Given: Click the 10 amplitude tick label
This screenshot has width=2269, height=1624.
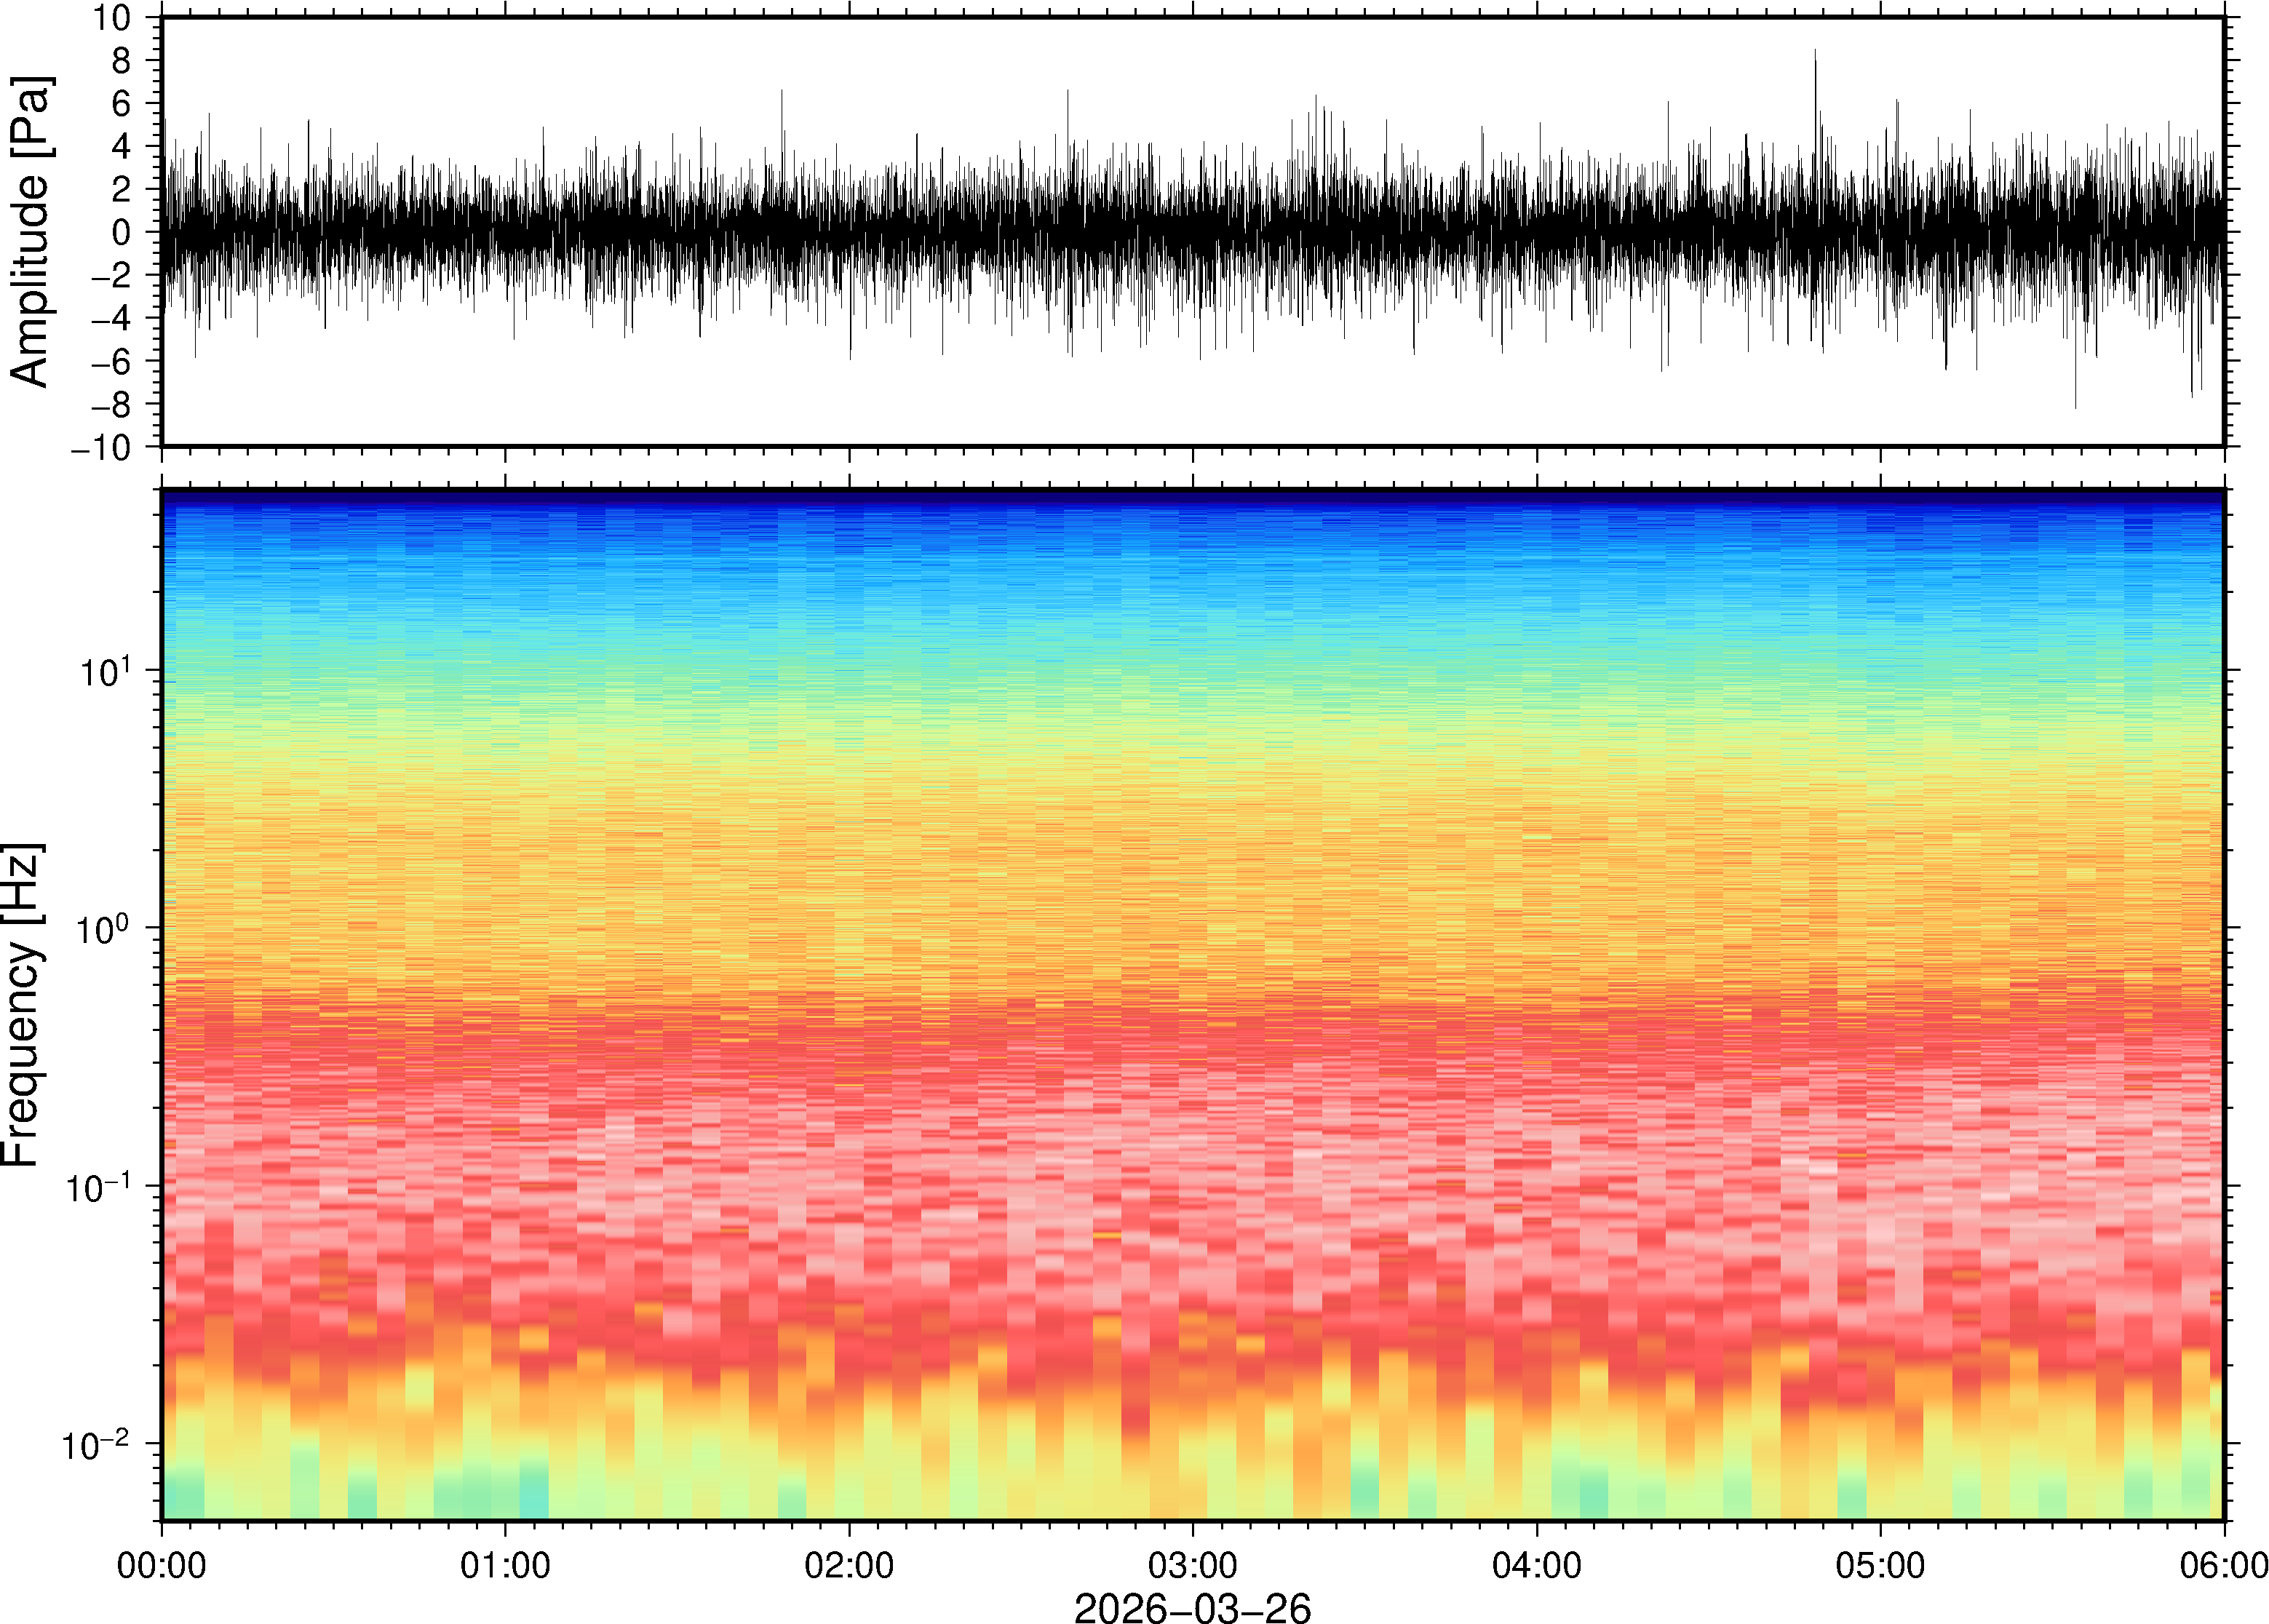Looking at the screenshot, I should point(112,18).
